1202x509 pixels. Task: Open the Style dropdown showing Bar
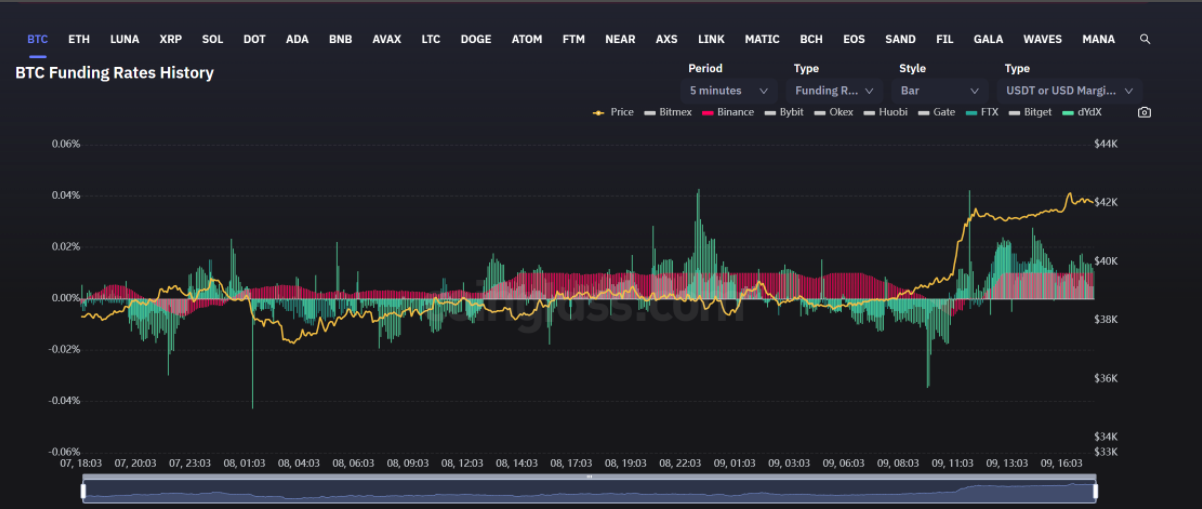941,90
